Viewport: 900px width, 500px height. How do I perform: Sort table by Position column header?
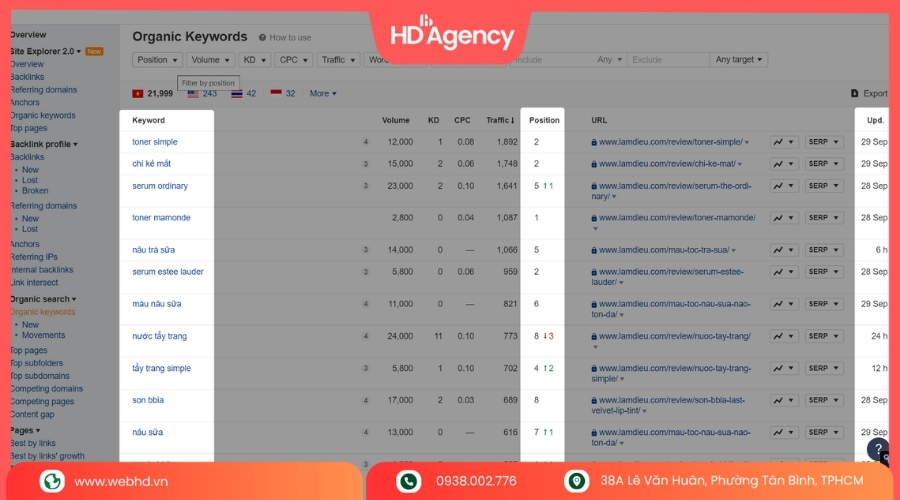pyautogui.click(x=544, y=120)
